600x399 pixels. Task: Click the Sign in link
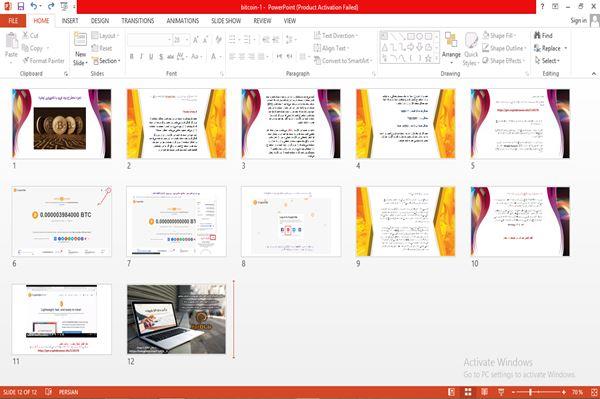[578, 21]
